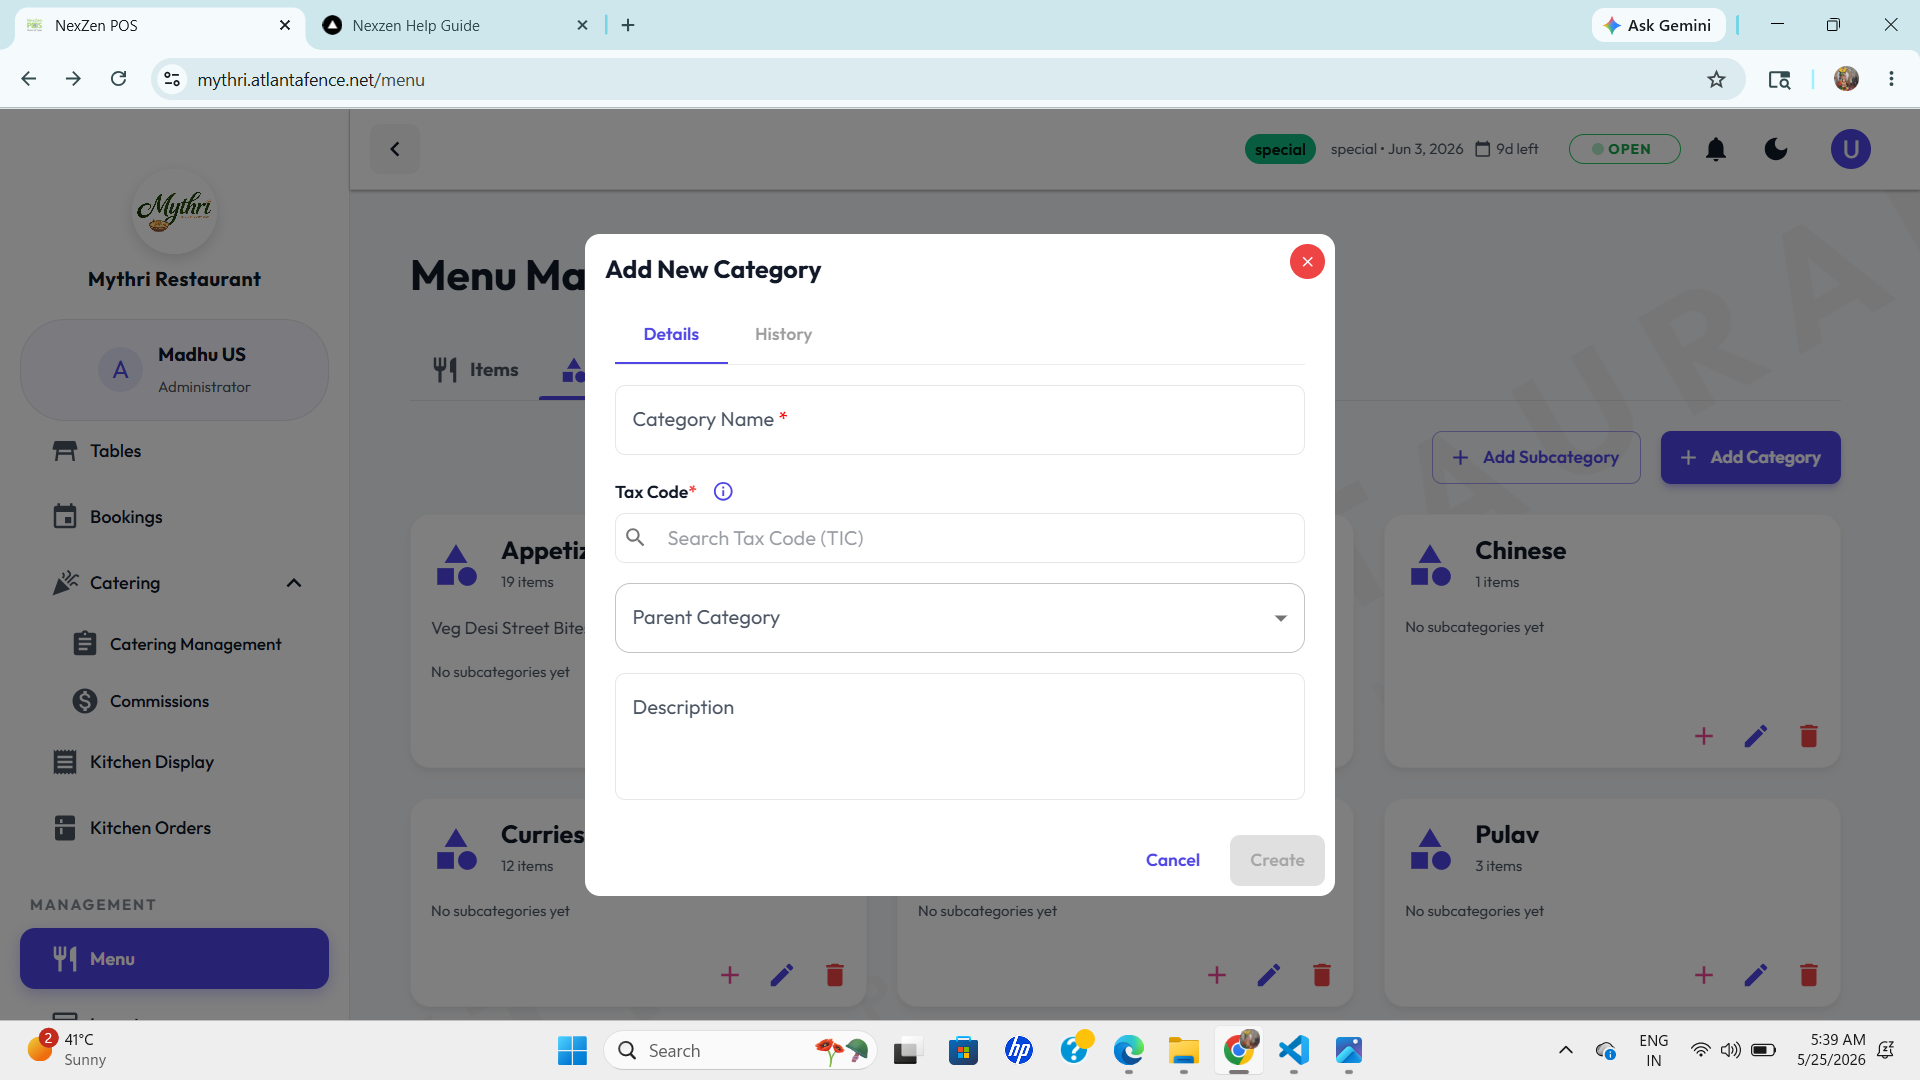Edit the Pulav category
The width and height of the screenshot is (1920, 1080).
point(1756,975)
